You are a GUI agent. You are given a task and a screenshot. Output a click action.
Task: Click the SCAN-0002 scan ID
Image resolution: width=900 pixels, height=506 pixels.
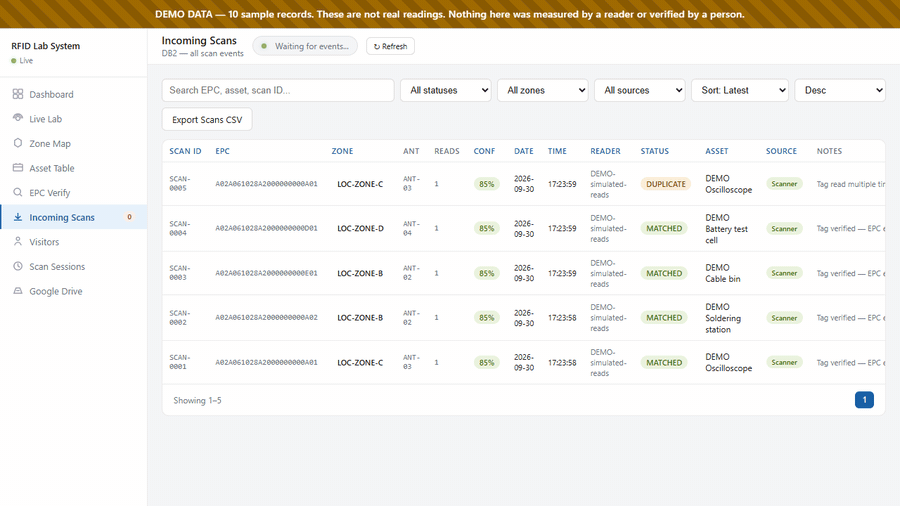(x=180, y=317)
